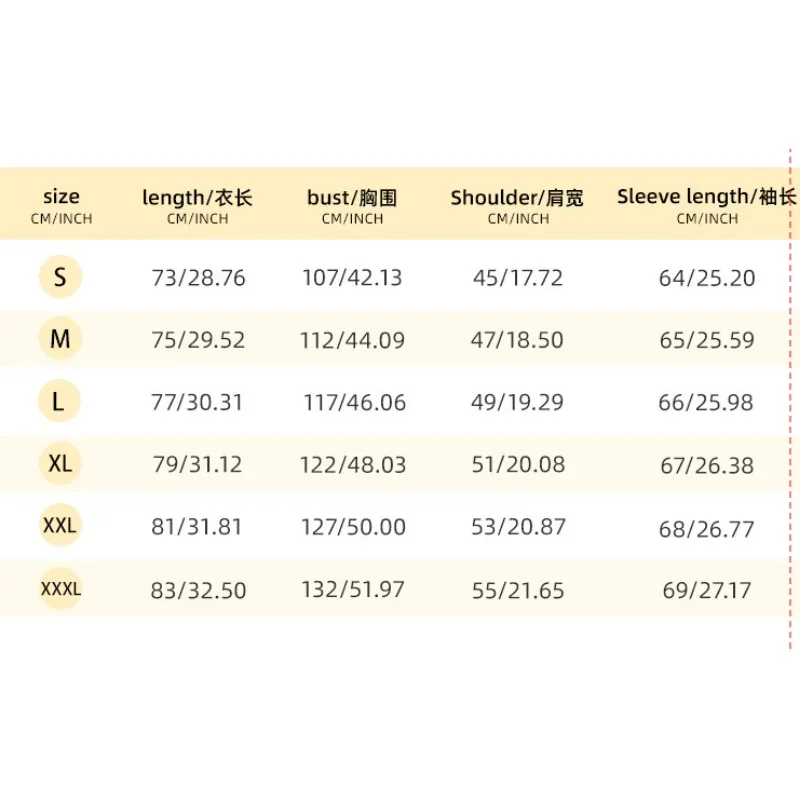Click the bust column header
Image resolution: width=800 pixels, height=800 pixels.
(352, 205)
